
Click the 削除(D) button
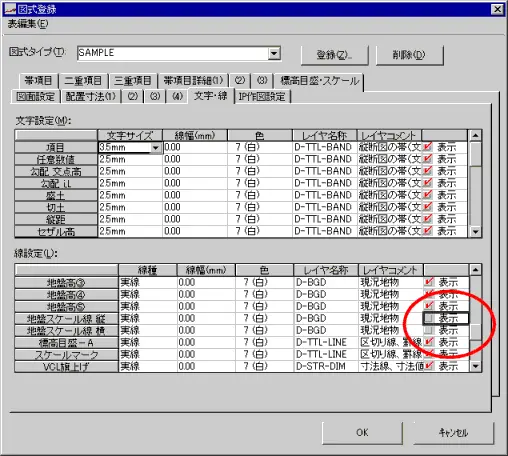pos(409,55)
